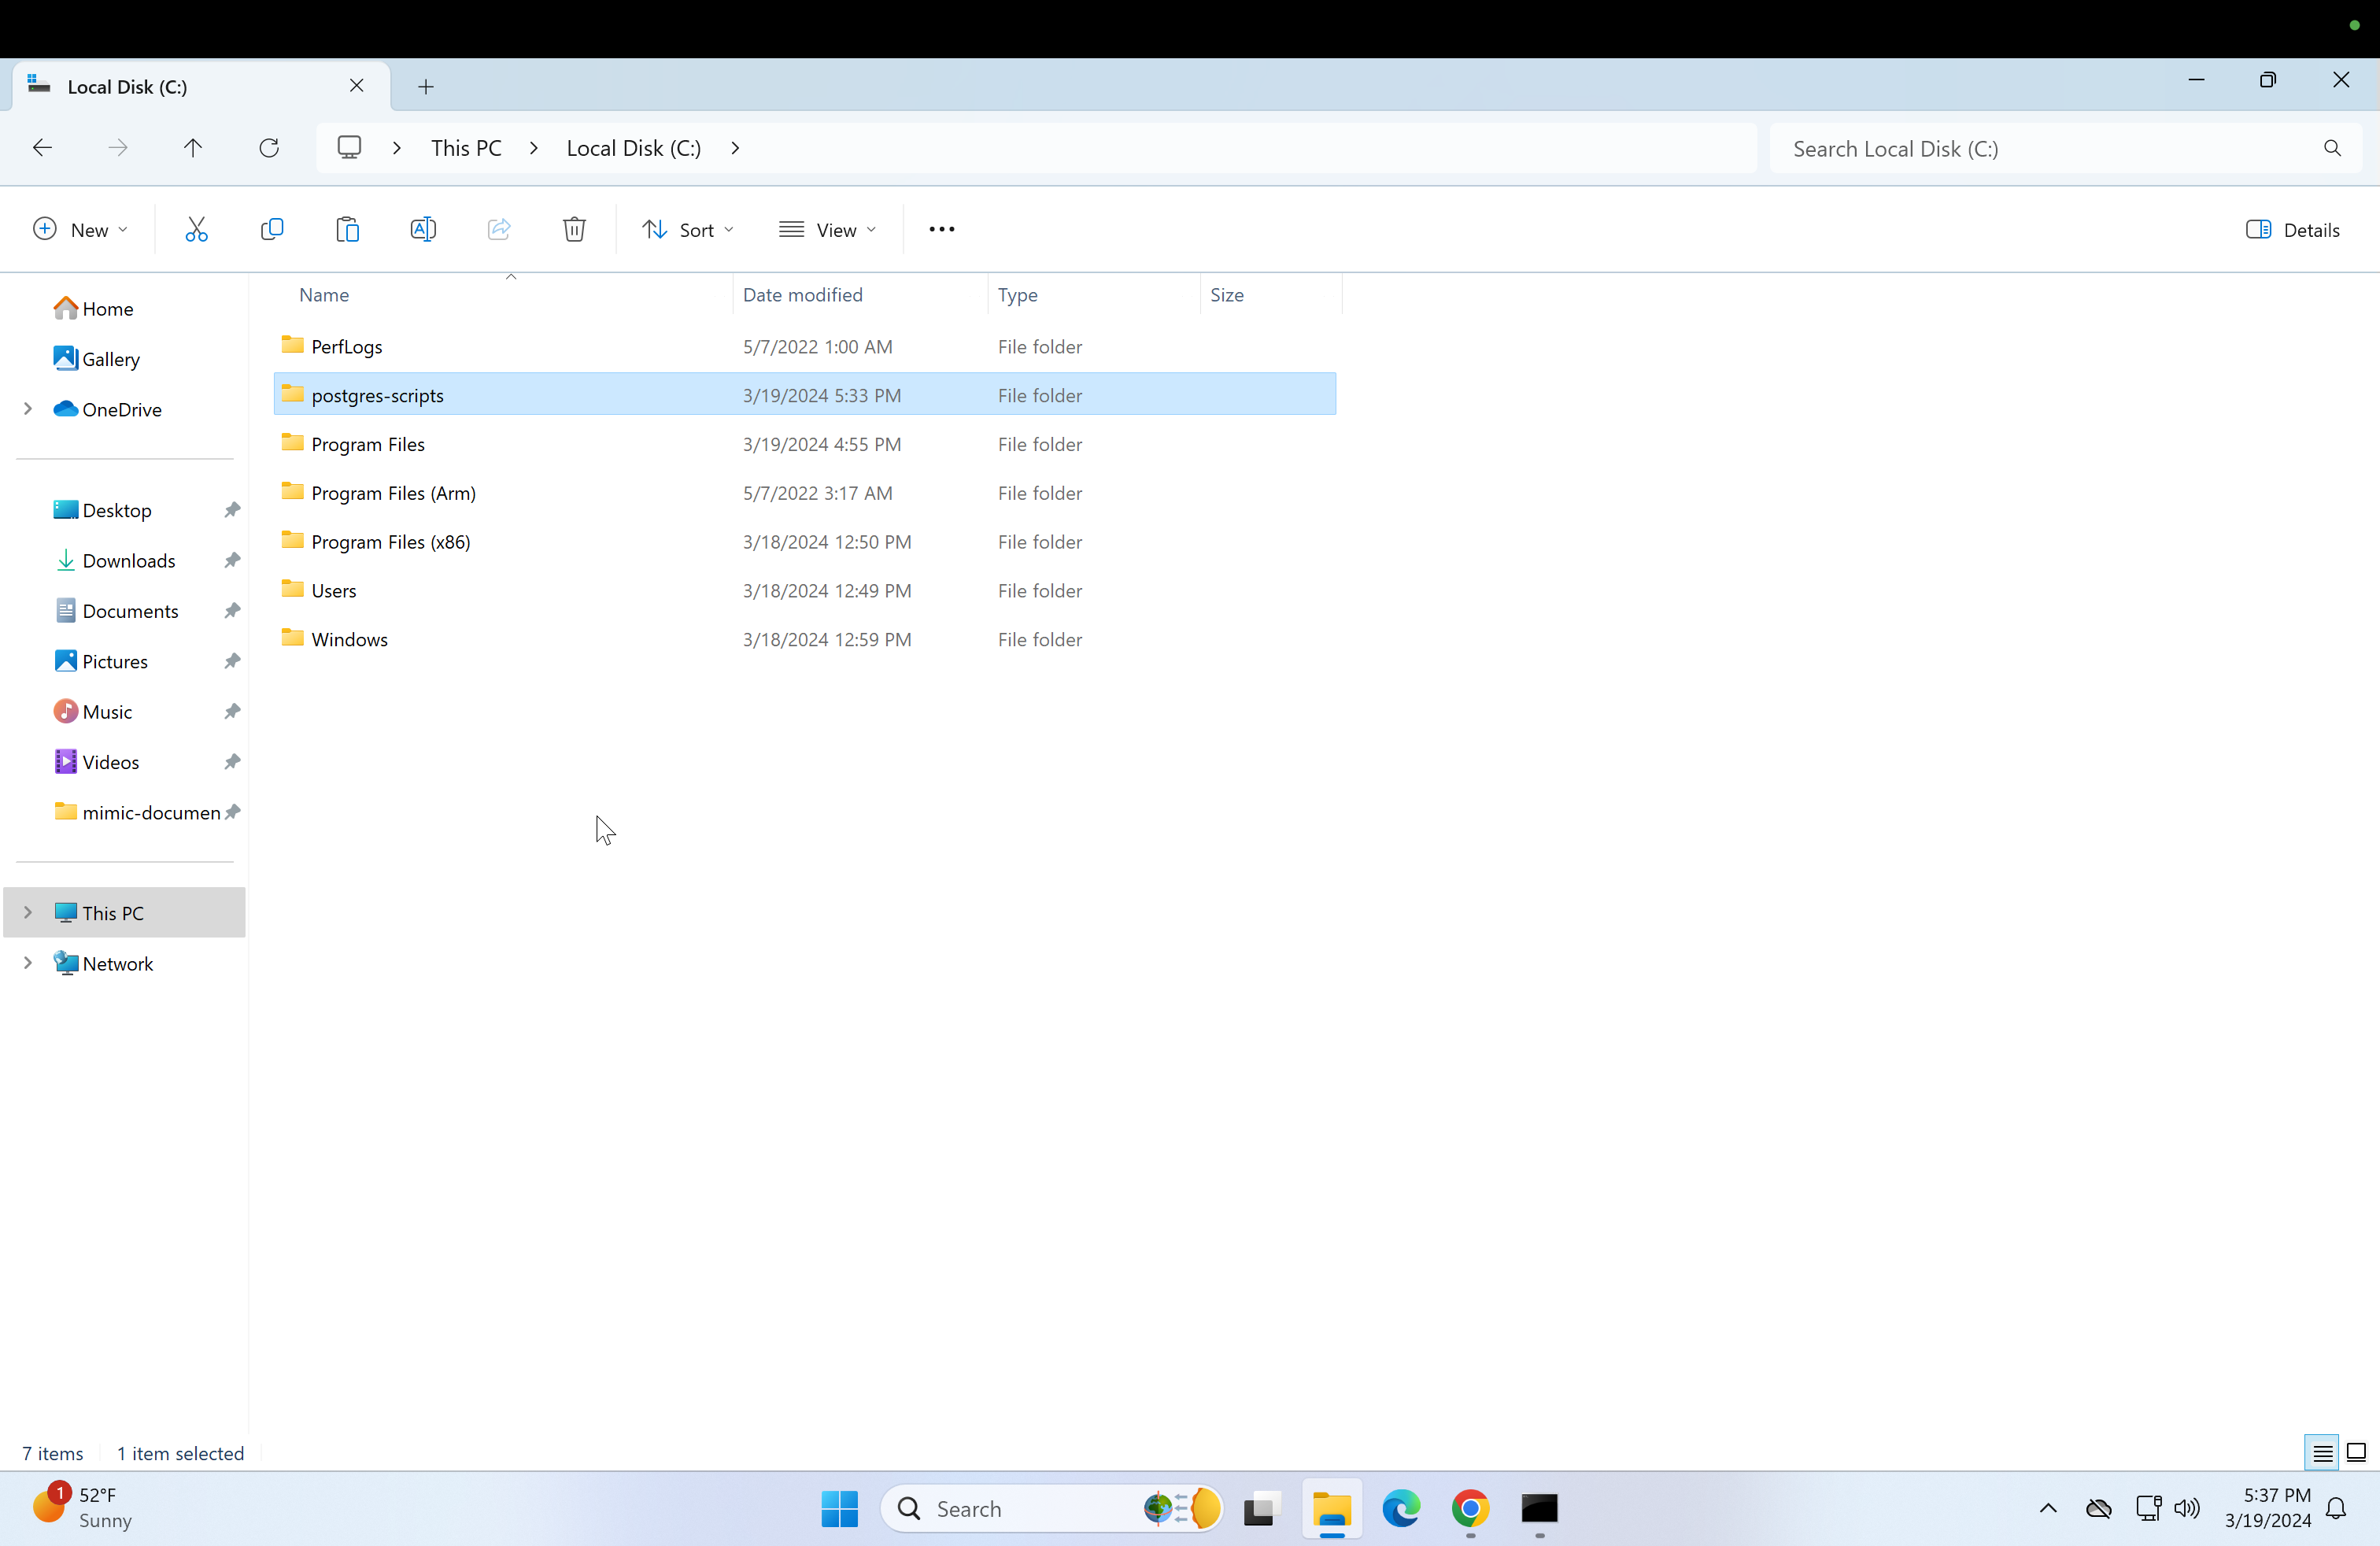Go up one folder level
The width and height of the screenshot is (2380, 1546).
pyautogui.click(x=193, y=148)
